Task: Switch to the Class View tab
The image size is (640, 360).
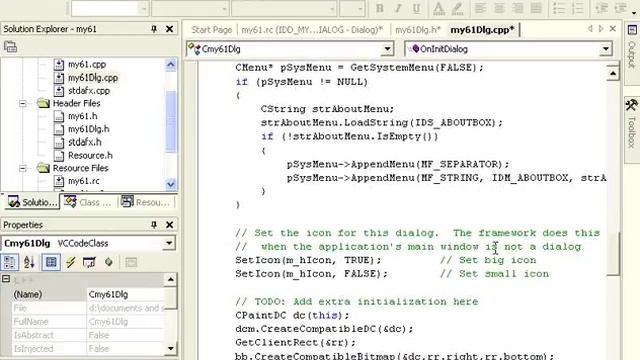Action: [88, 202]
